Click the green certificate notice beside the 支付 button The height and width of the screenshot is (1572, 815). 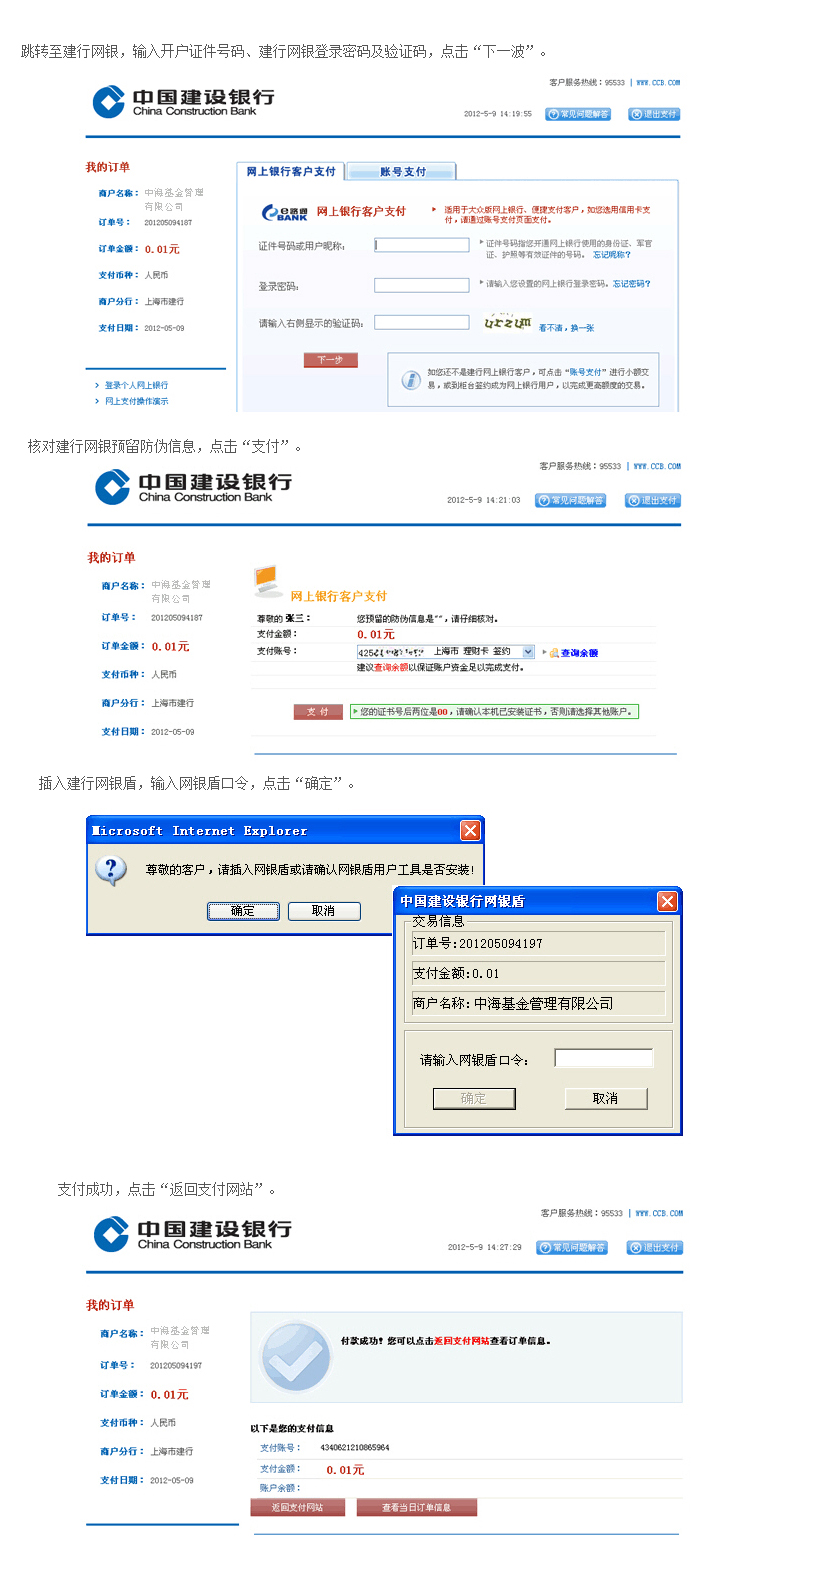[x=494, y=712]
